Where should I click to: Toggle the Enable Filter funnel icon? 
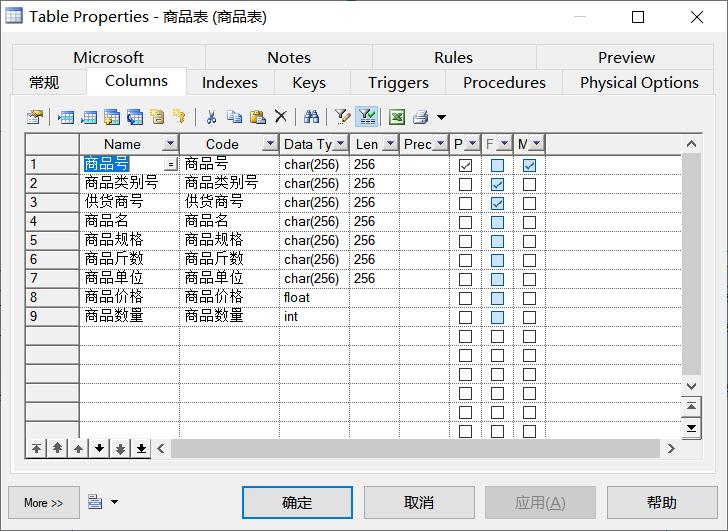[x=367, y=117]
